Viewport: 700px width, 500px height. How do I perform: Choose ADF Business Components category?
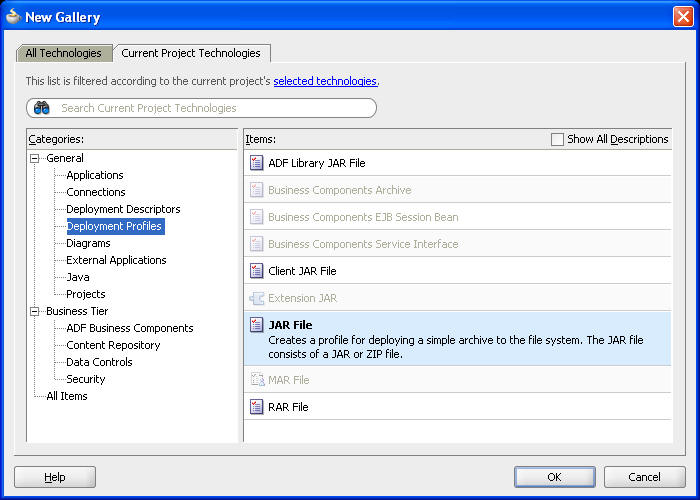coord(130,328)
